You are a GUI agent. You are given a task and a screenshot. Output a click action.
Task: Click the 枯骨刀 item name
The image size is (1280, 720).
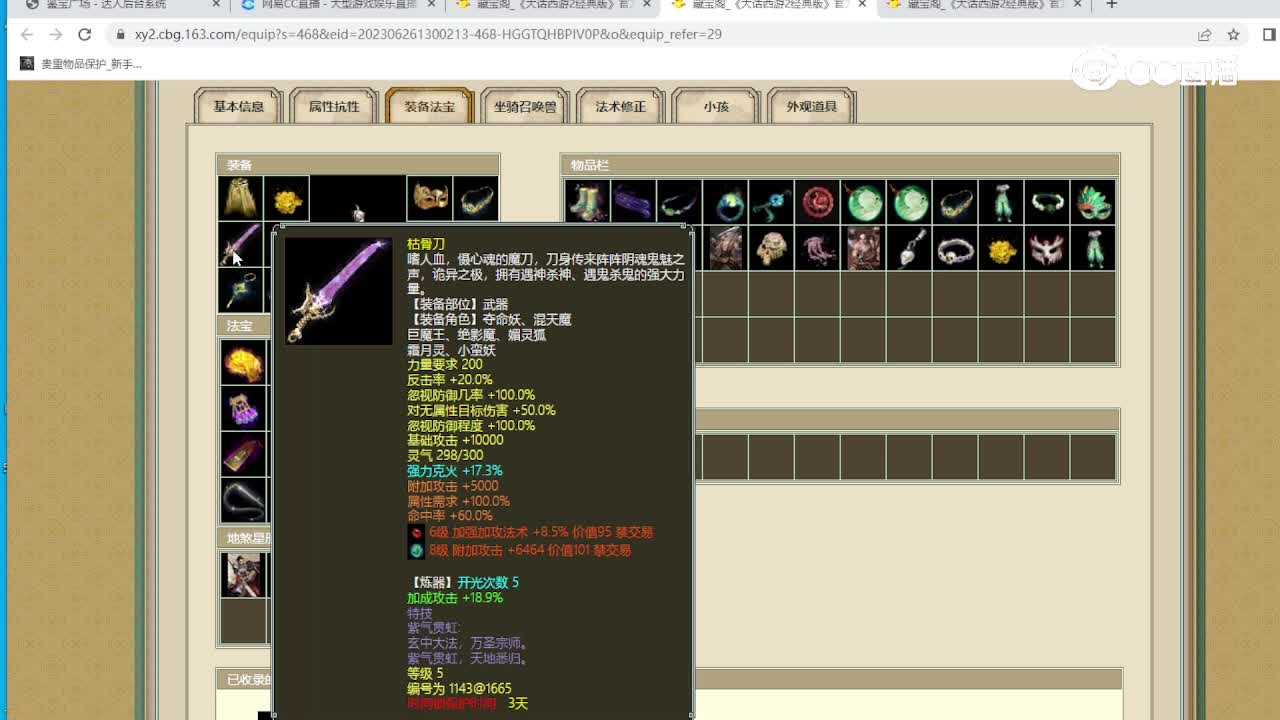coord(426,244)
